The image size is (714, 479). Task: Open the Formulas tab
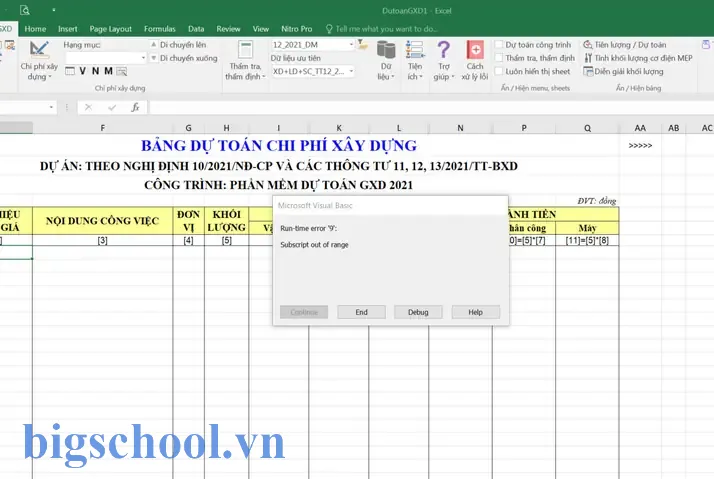(x=160, y=29)
